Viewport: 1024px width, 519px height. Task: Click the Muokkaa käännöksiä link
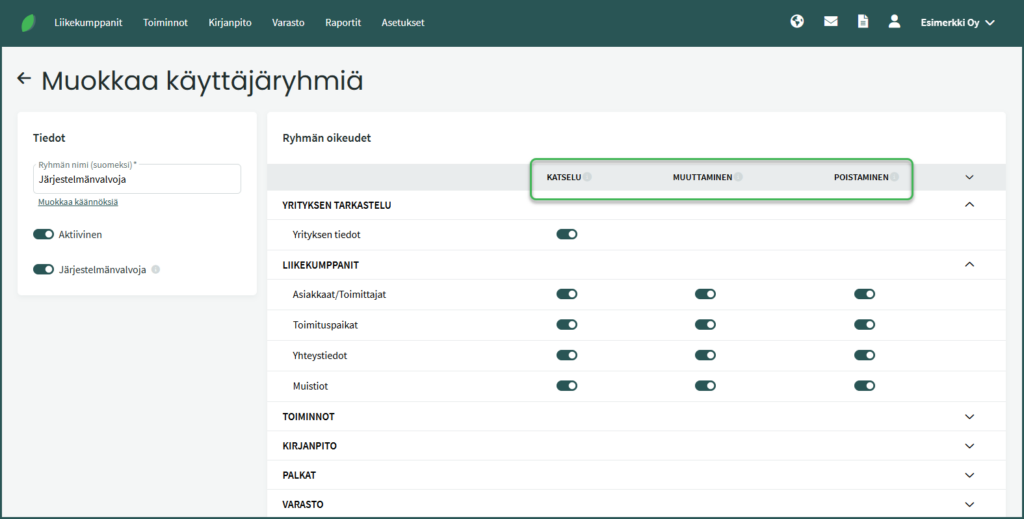[78, 202]
